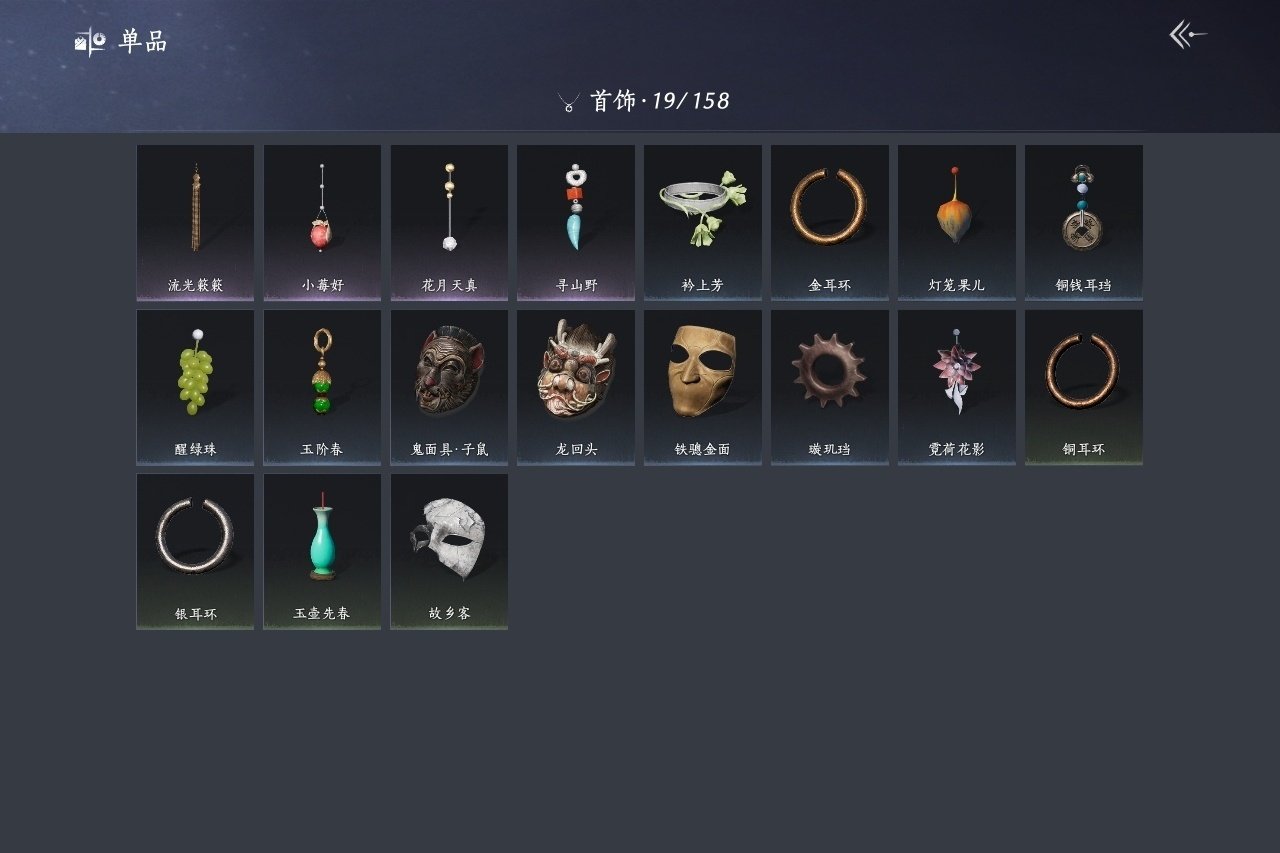Pick the 铜钱耳珰 coin earring
The width and height of the screenshot is (1280, 853).
point(1084,222)
